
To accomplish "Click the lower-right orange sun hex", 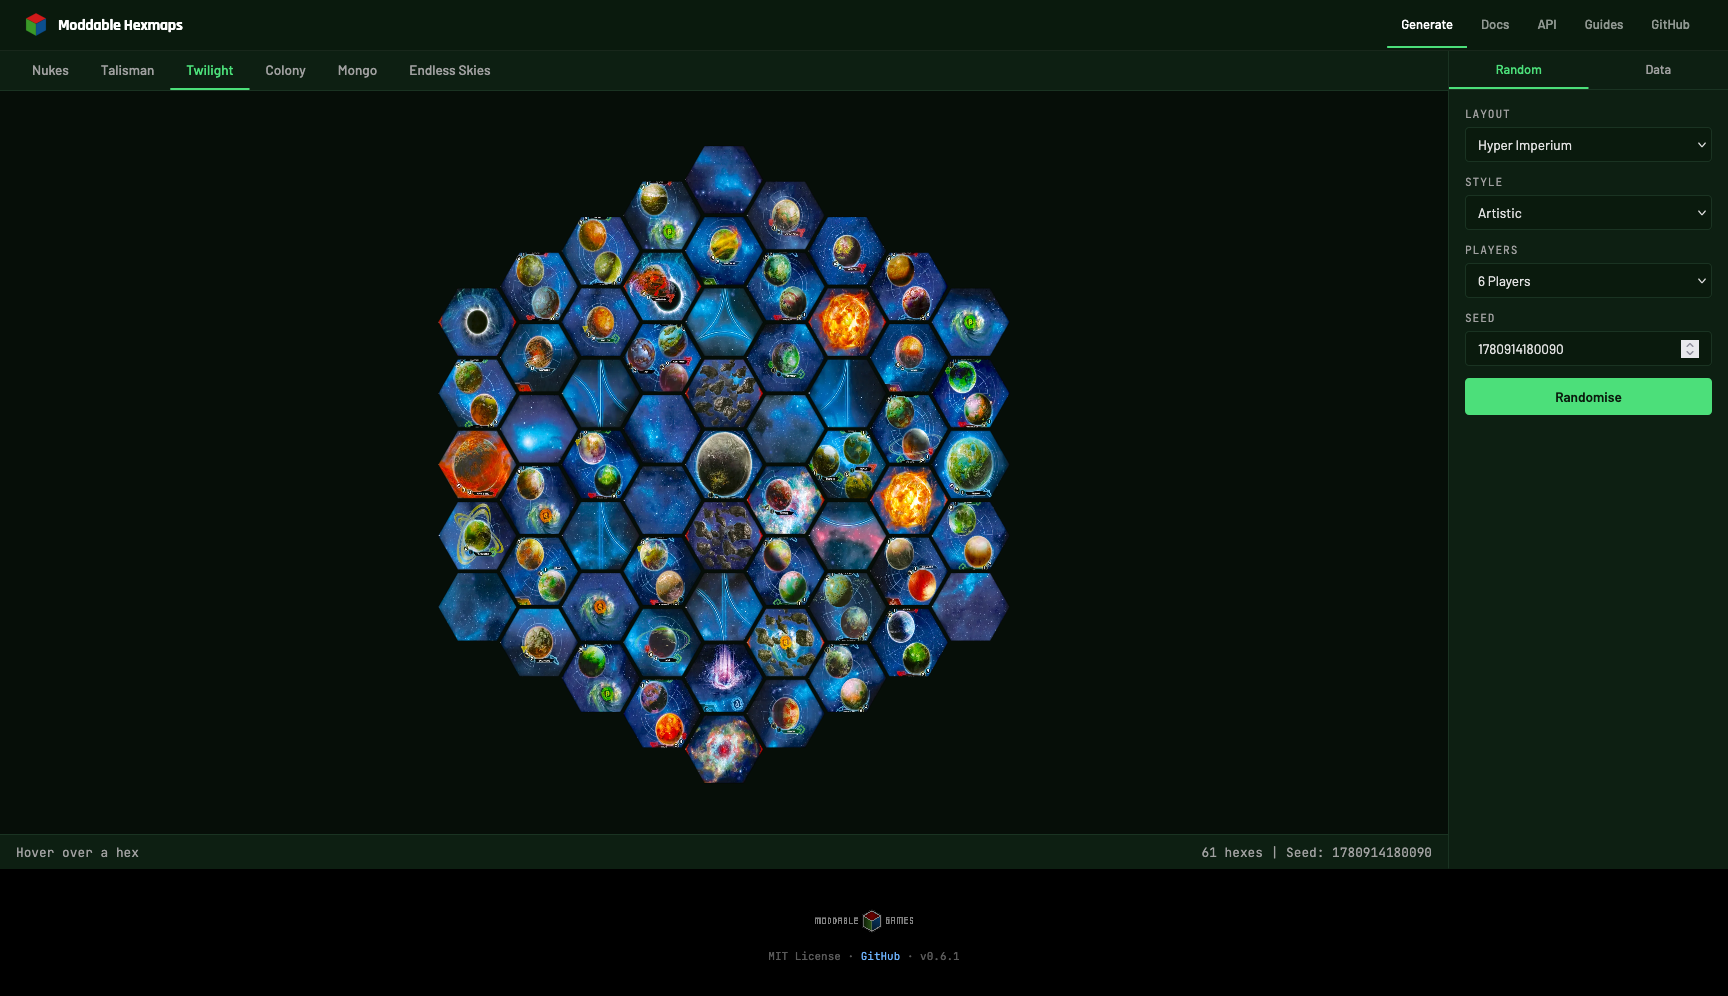I will pos(908,499).
